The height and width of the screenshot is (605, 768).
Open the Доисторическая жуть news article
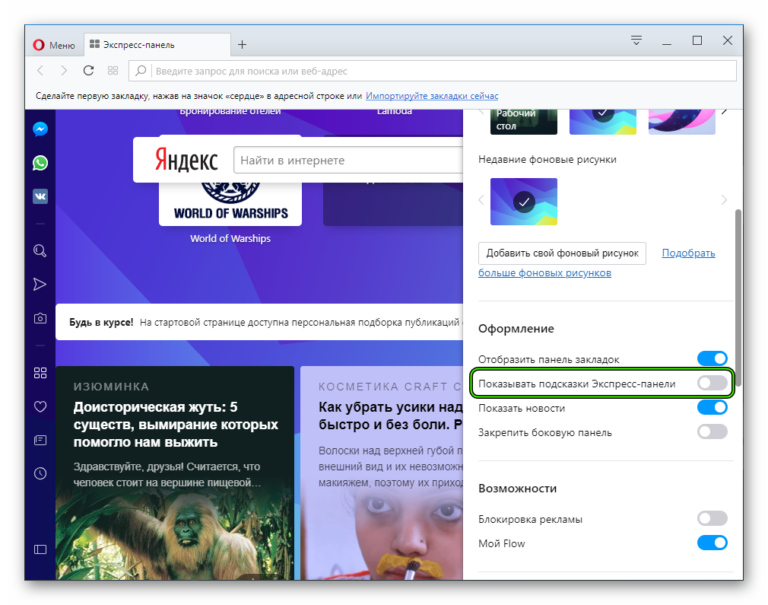click(175, 473)
